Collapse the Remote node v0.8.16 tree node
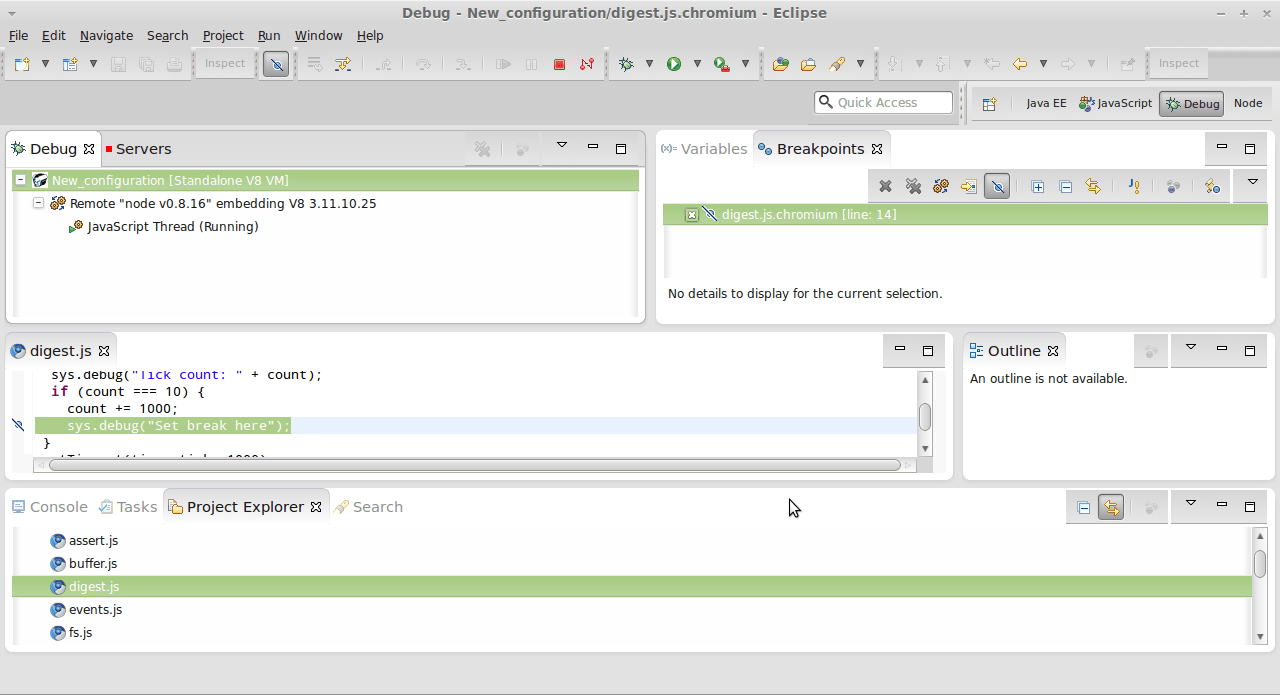Screen dimensions: 1280x695 (x=38, y=203)
